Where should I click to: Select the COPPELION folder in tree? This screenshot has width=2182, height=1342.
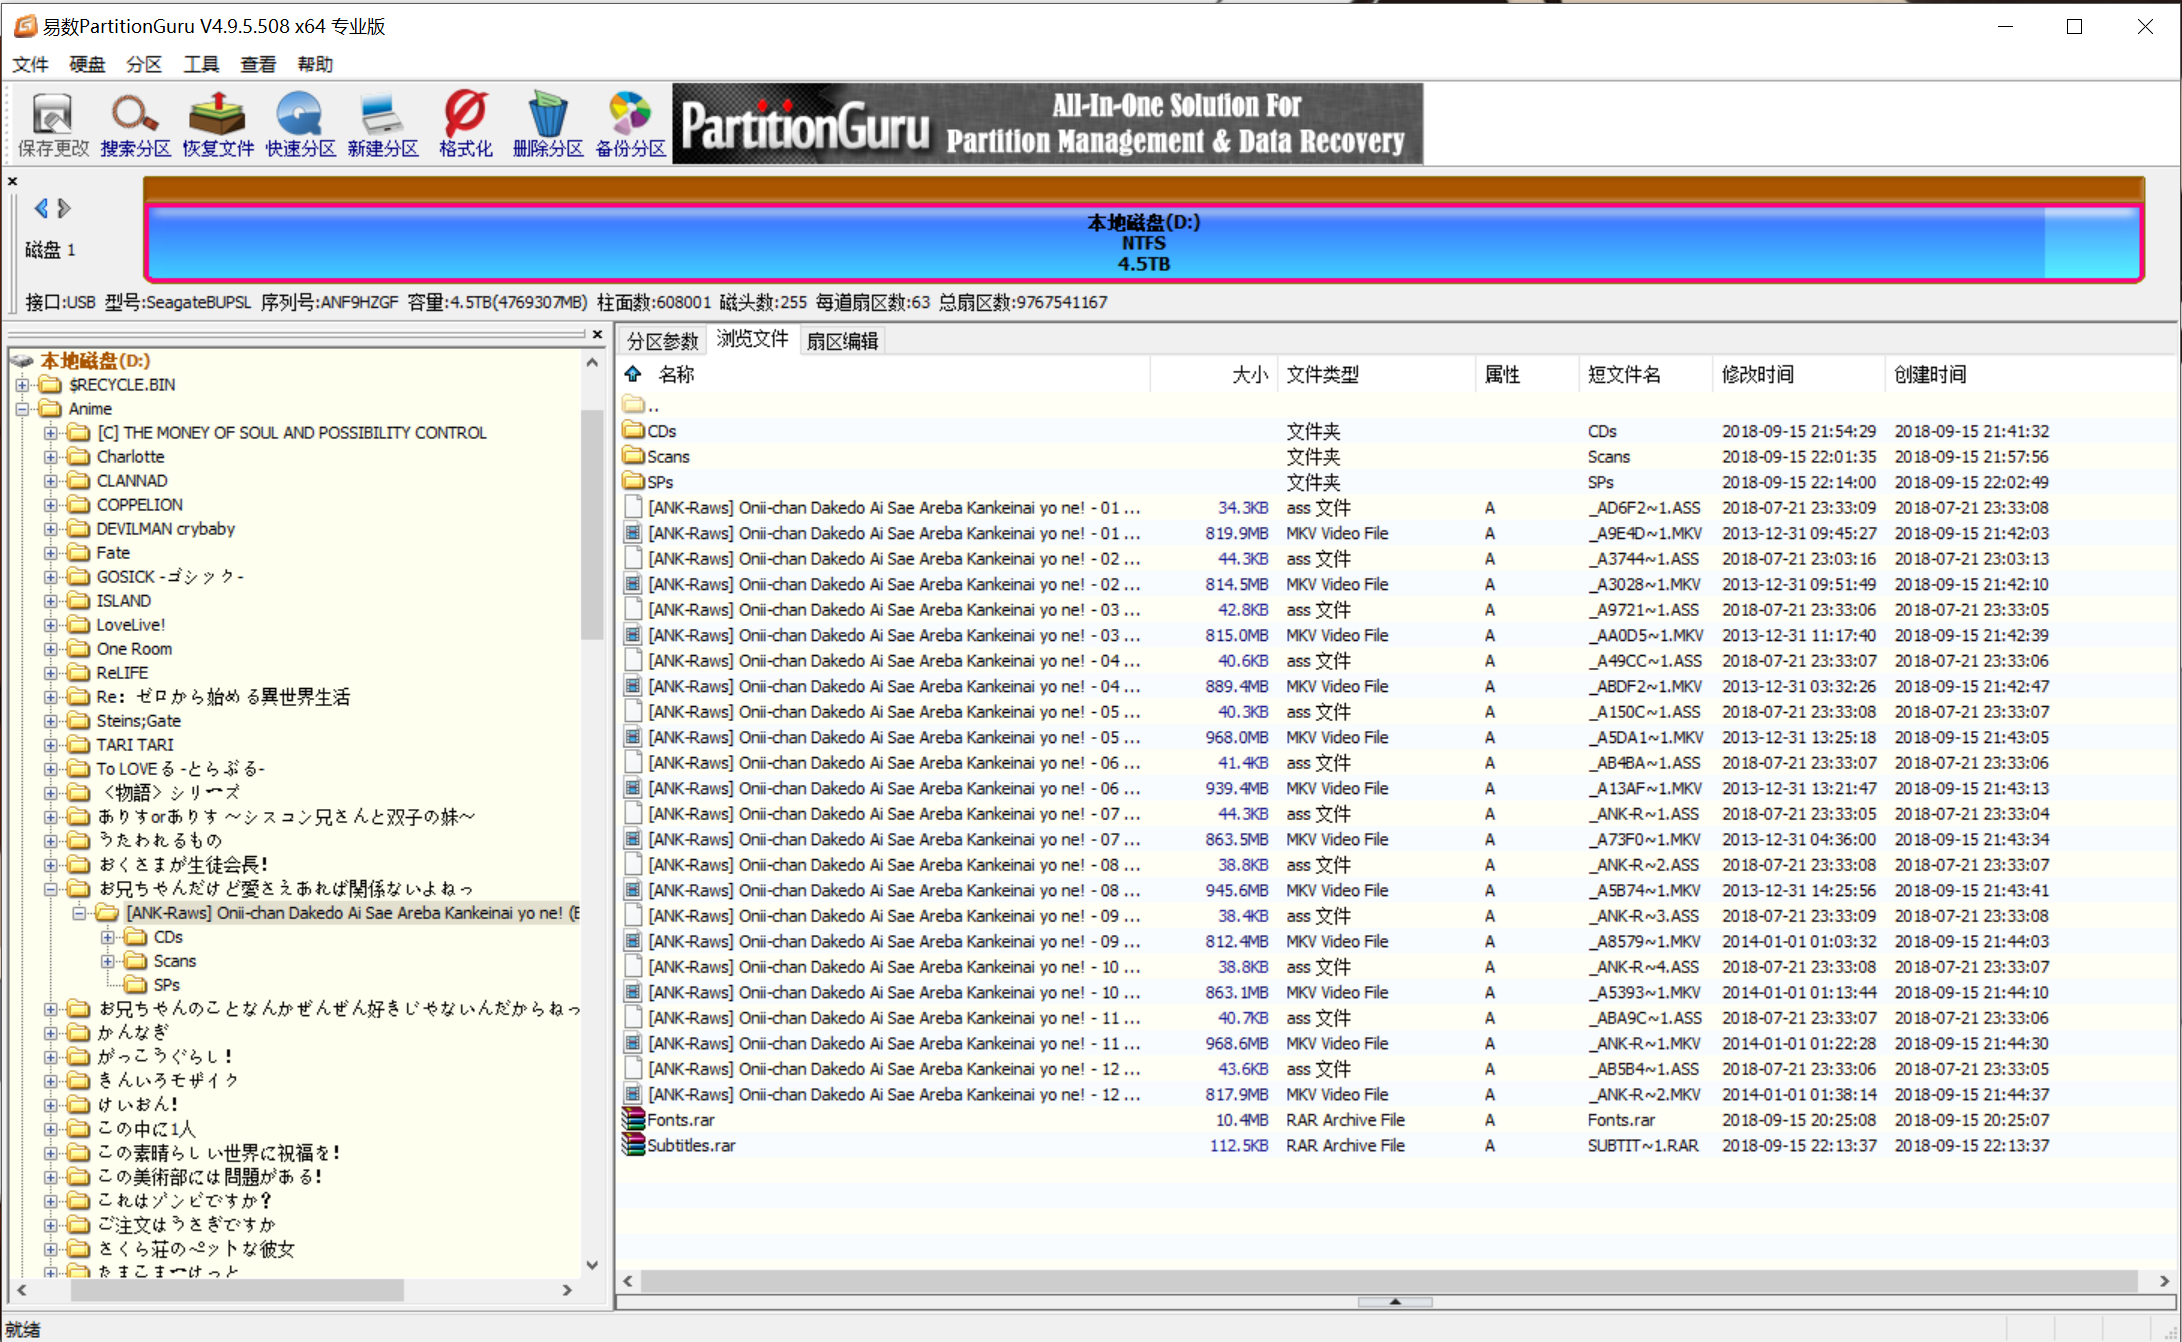point(140,505)
